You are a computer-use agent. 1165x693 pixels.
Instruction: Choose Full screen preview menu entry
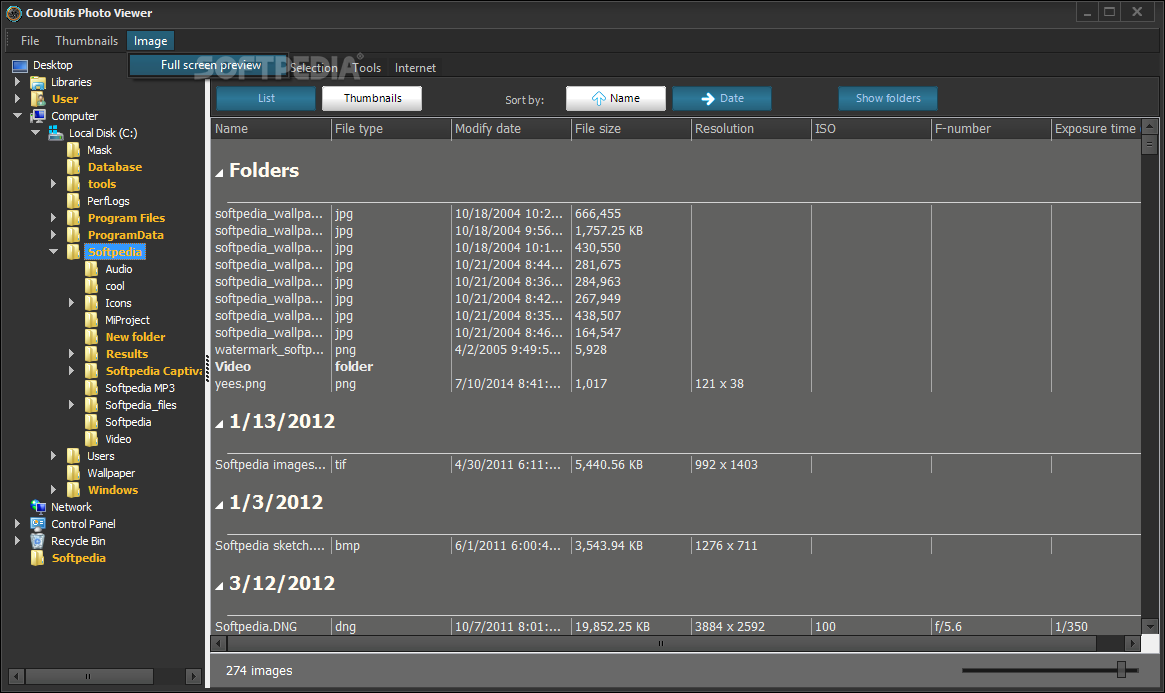click(x=210, y=65)
